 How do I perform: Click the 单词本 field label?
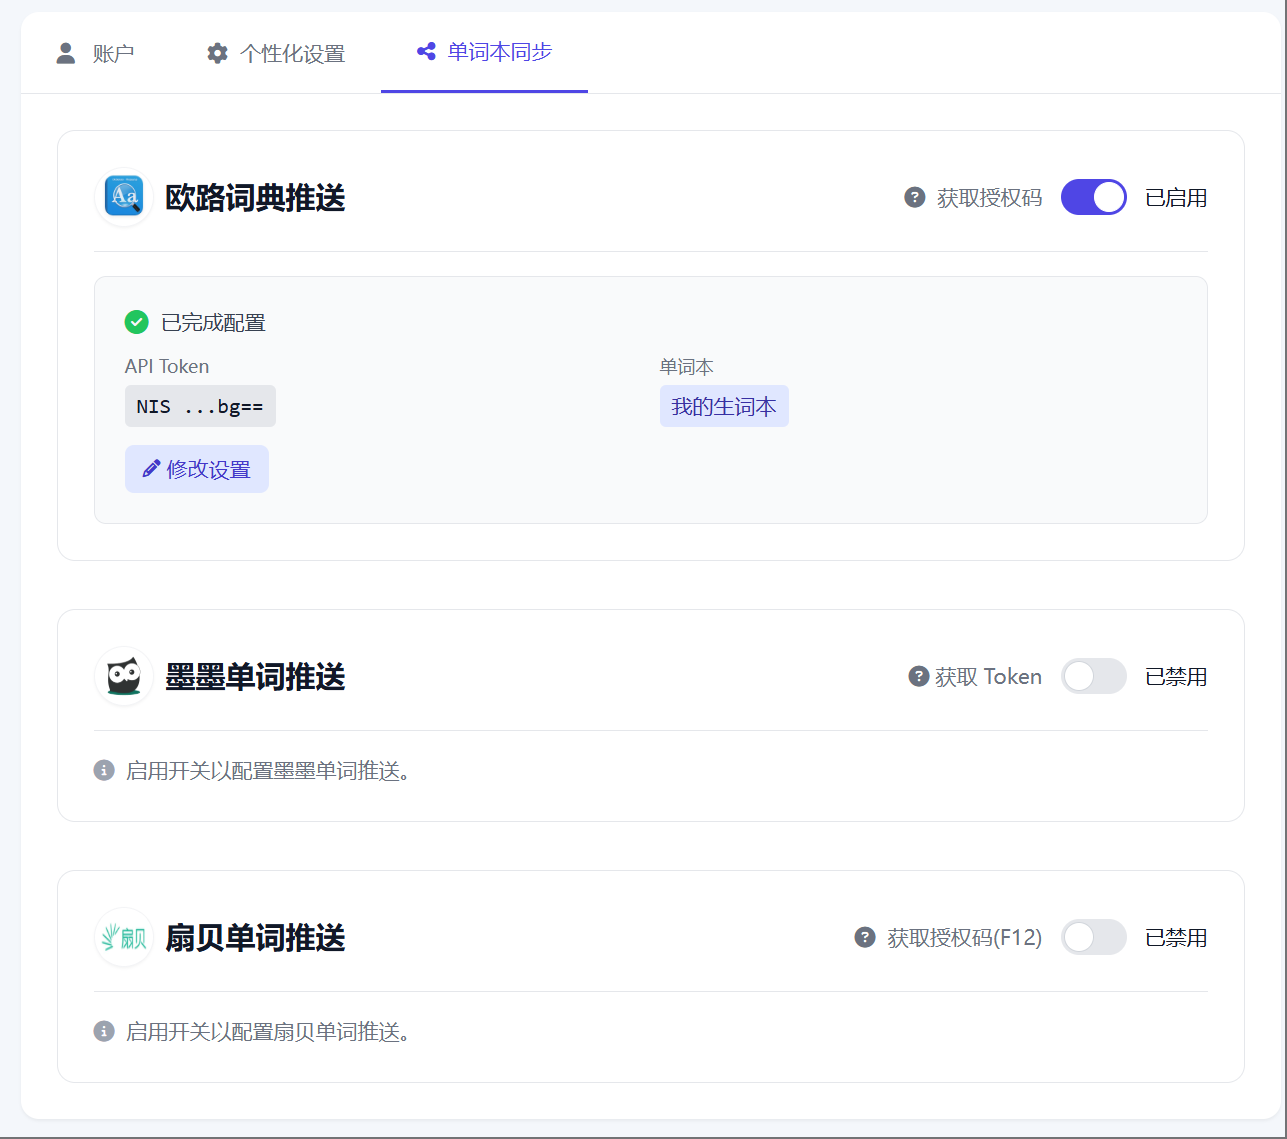point(687,367)
